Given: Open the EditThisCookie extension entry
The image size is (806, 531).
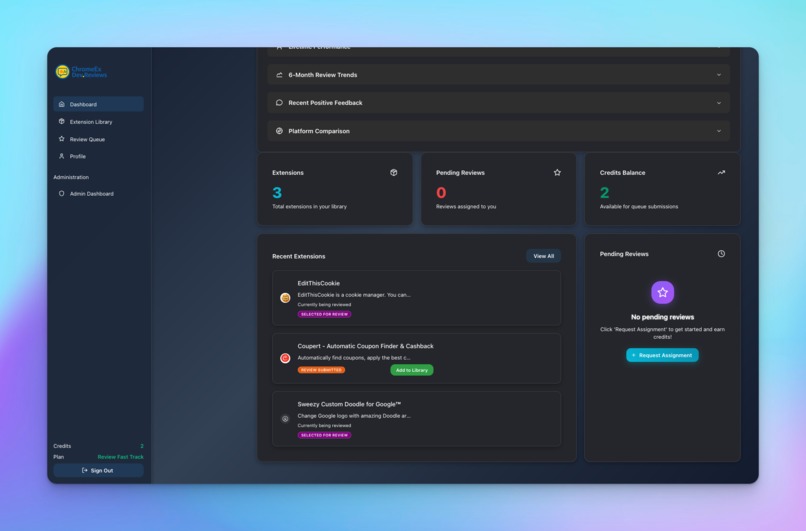Looking at the screenshot, I should 416,298.
